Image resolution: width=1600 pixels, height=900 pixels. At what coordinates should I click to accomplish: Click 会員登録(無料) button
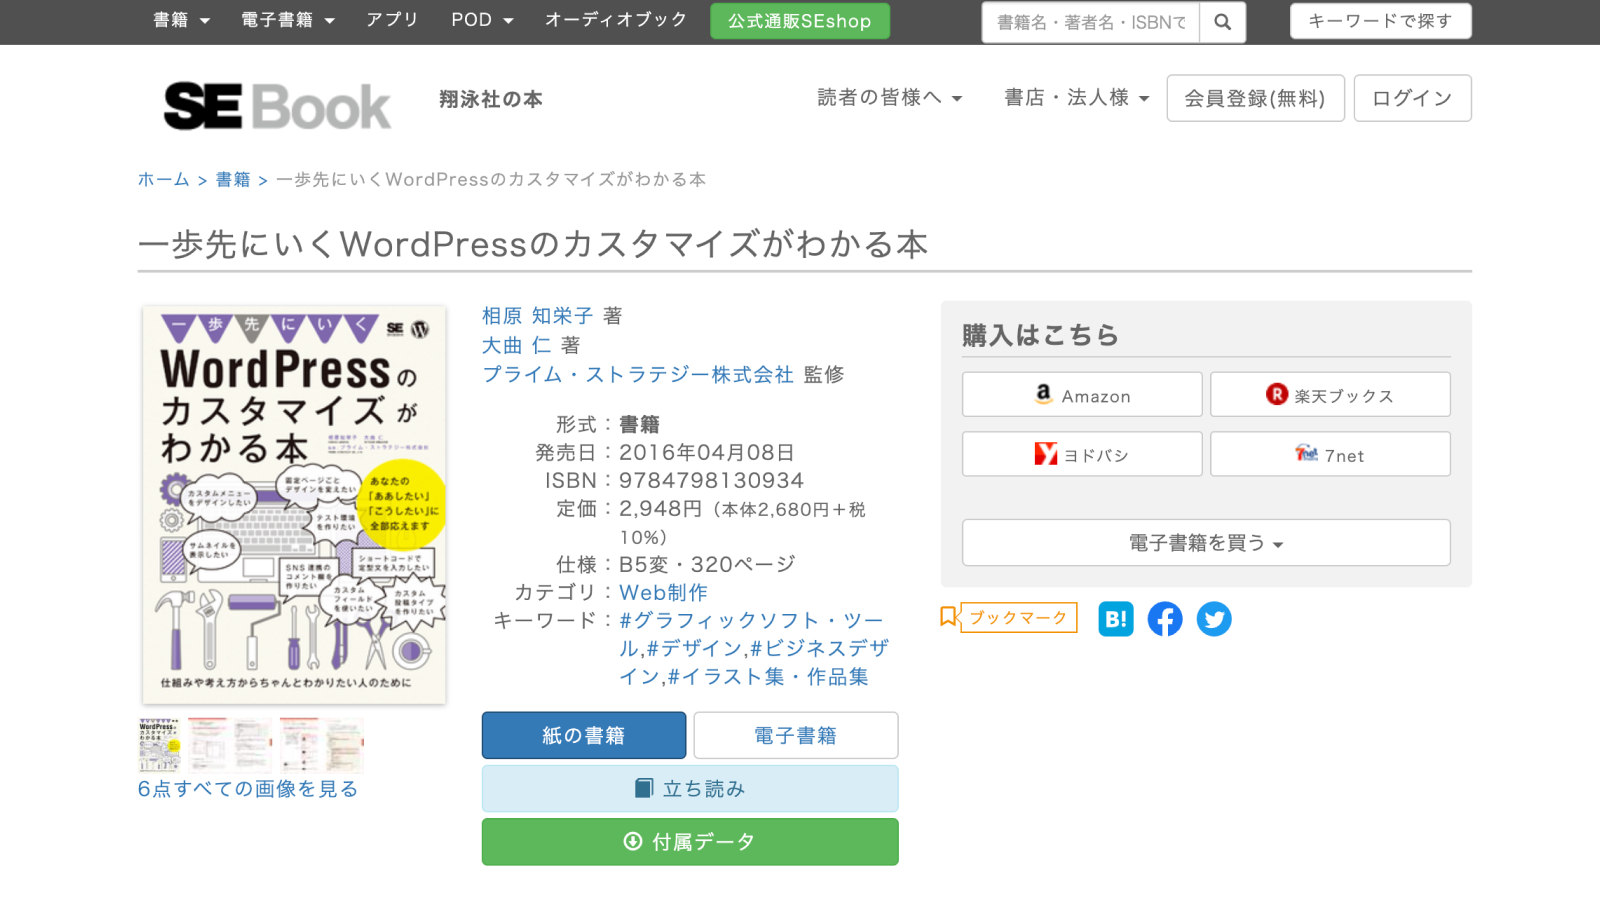click(x=1255, y=98)
